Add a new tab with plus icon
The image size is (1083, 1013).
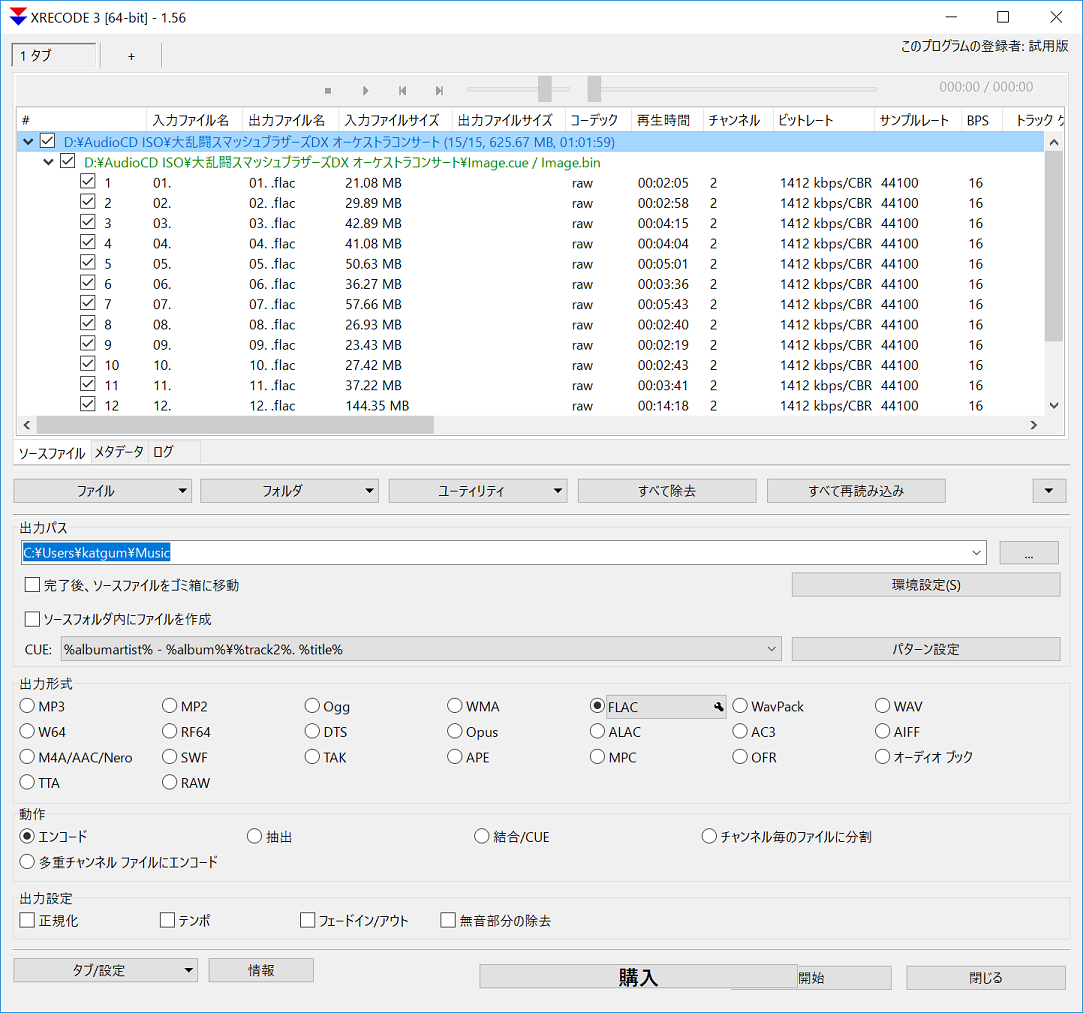point(131,56)
